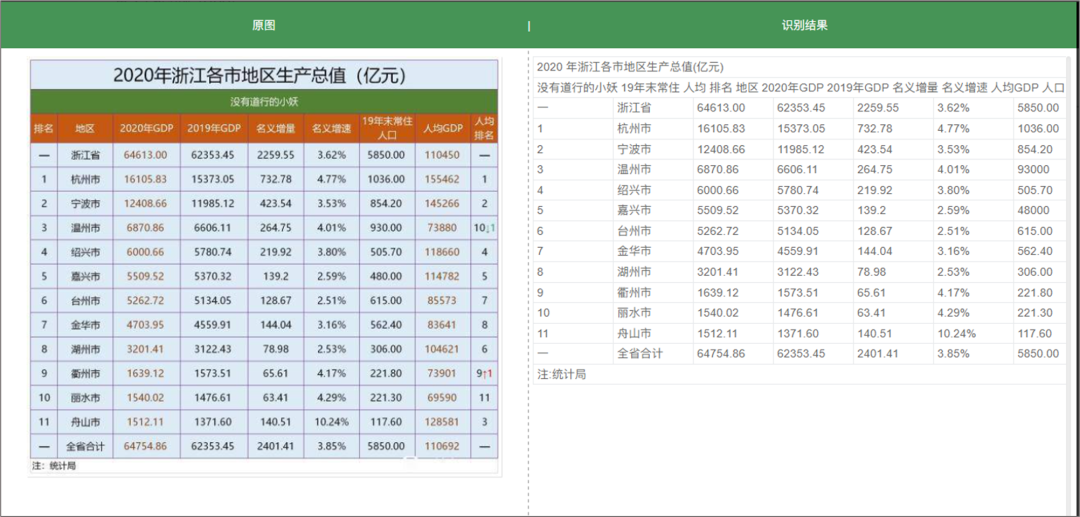Click the 名义增速 header in original image
The height and width of the screenshot is (517, 1080).
coord(331,129)
